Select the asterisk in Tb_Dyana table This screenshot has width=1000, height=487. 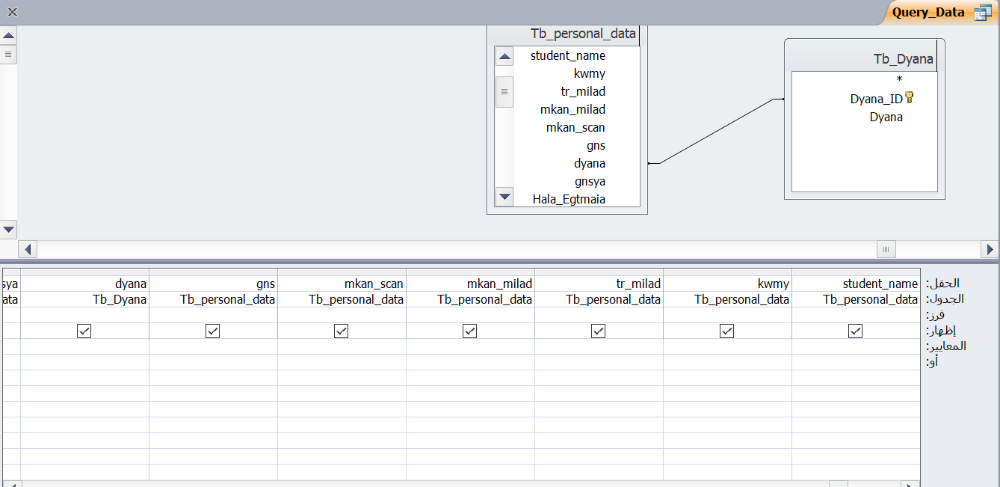pyautogui.click(x=899, y=80)
